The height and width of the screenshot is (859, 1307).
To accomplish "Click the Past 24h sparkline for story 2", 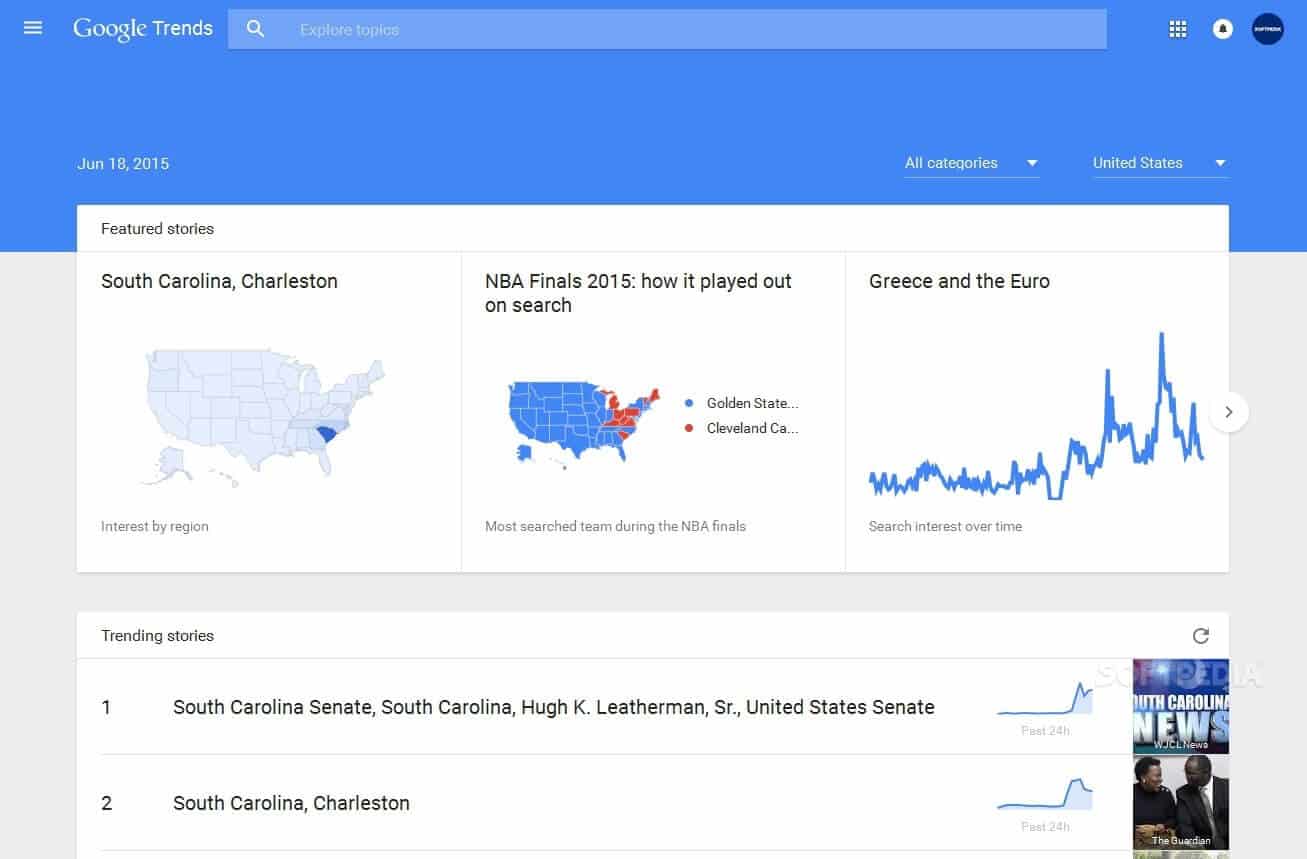I will click(1045, 793).
